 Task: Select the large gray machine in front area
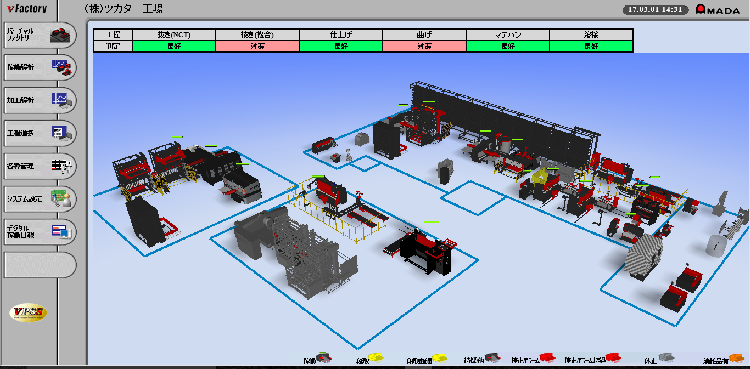(295, 251)
